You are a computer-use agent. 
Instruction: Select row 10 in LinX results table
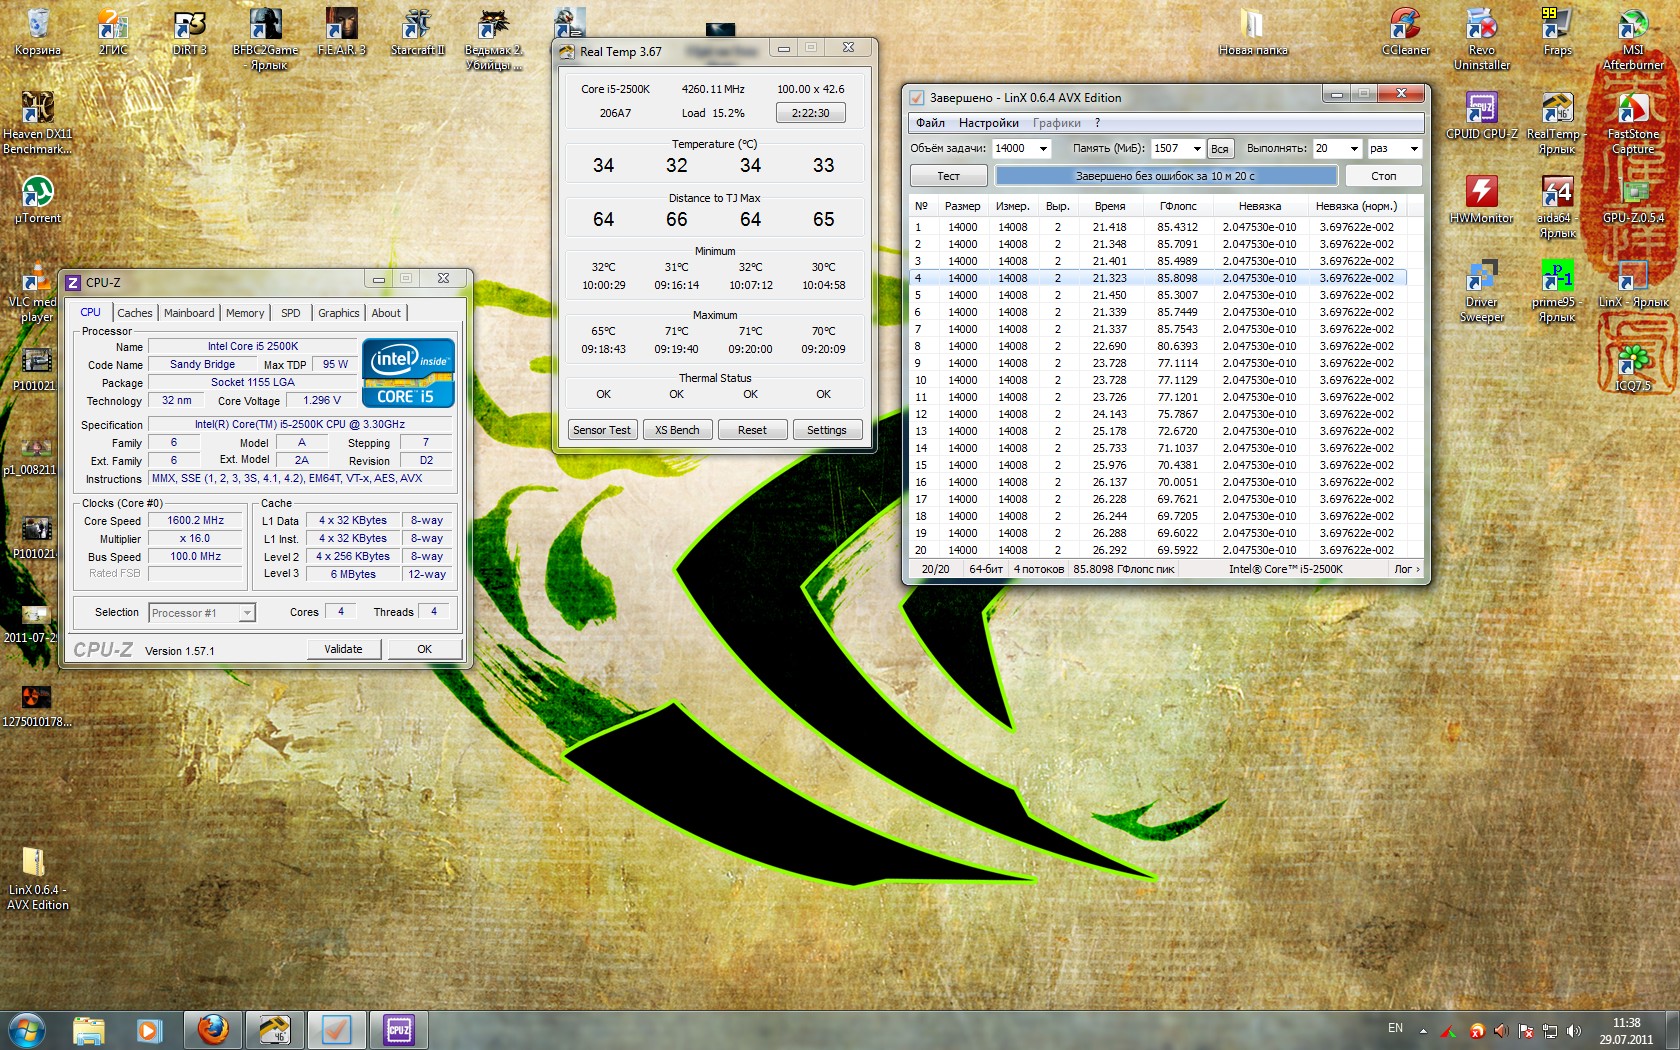pos(1158,380)
